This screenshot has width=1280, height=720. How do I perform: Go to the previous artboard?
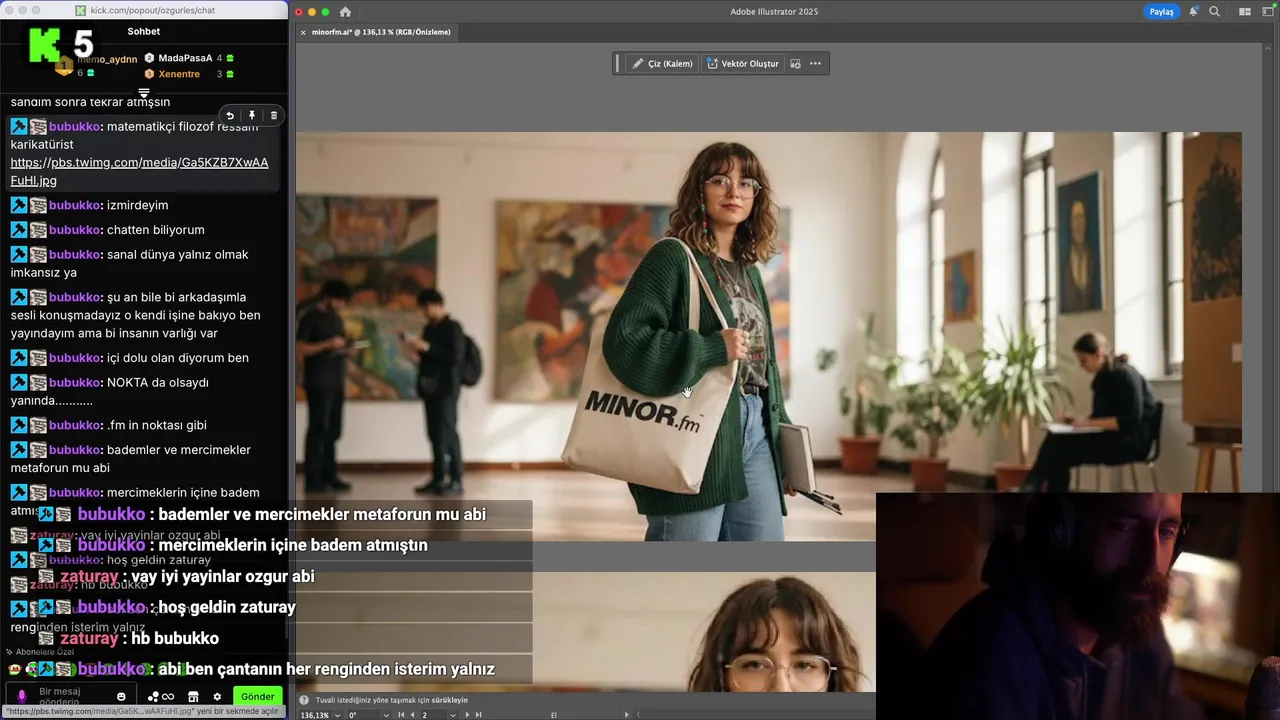click(x=413, y=715)
